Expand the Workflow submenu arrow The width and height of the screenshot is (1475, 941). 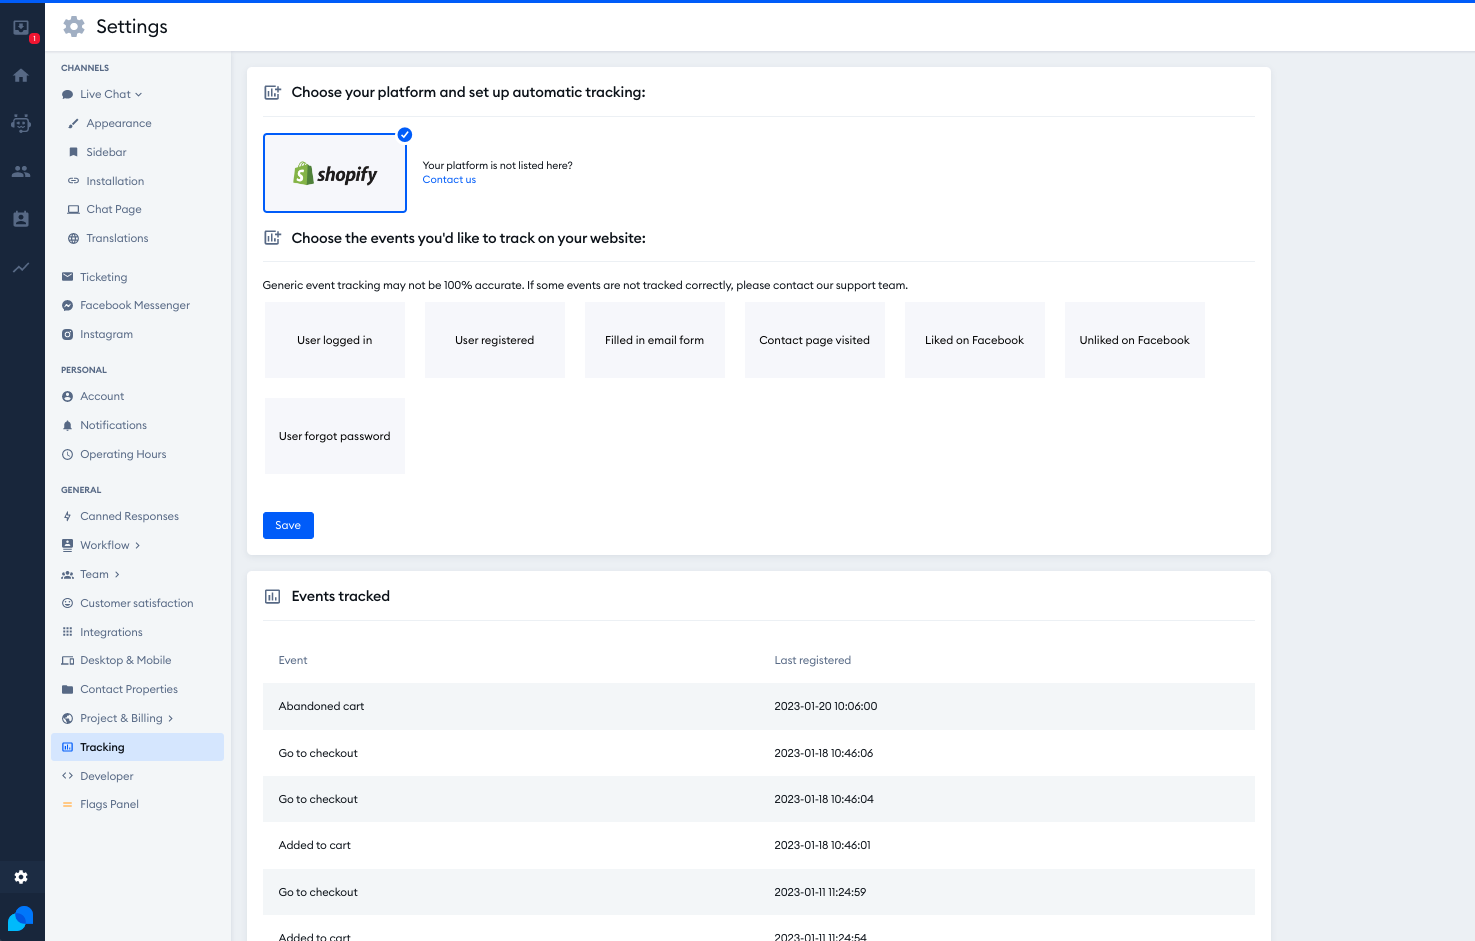tap(137, 546)
